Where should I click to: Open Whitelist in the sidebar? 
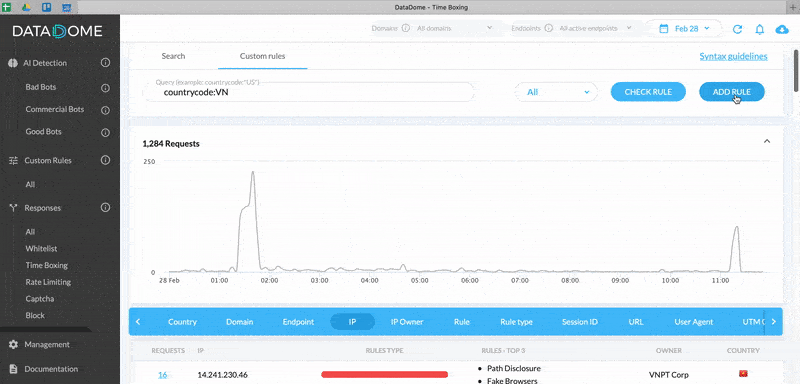[41, 249]
